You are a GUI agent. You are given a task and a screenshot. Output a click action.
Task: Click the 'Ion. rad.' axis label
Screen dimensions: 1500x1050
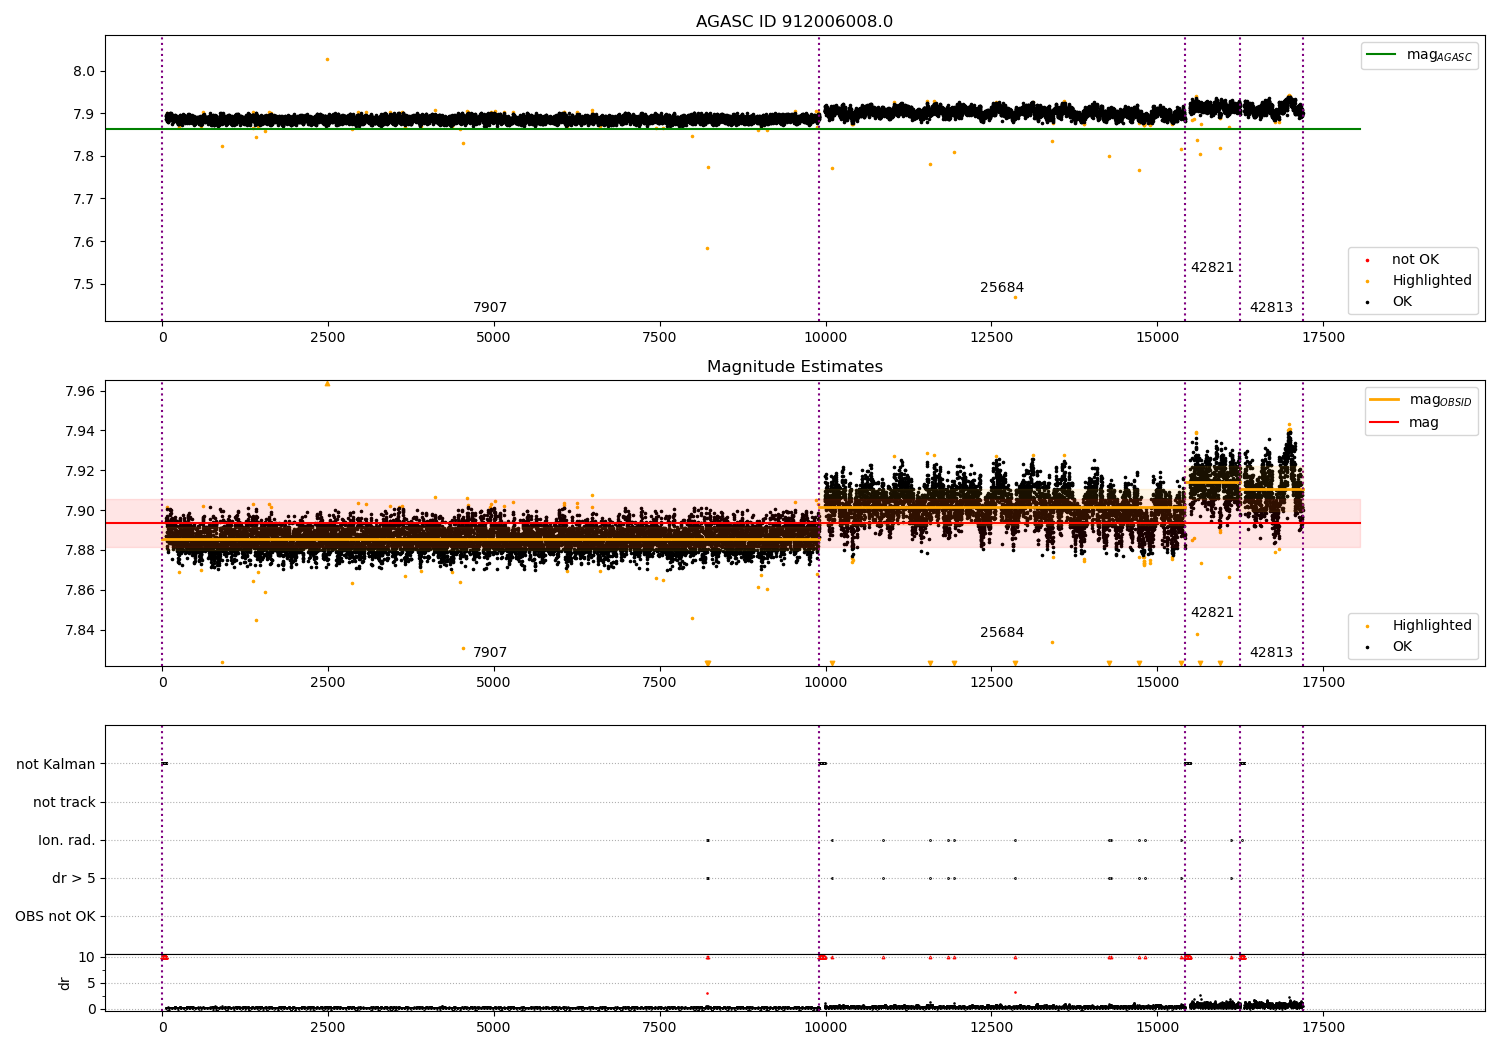click(67, 841)
